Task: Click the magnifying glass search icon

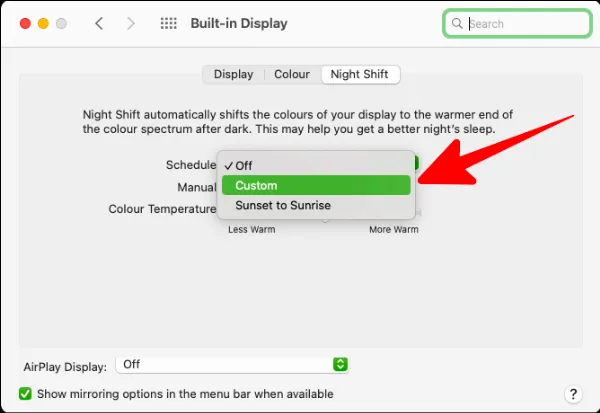Action: pyautogui.click(x=458, y=23)
